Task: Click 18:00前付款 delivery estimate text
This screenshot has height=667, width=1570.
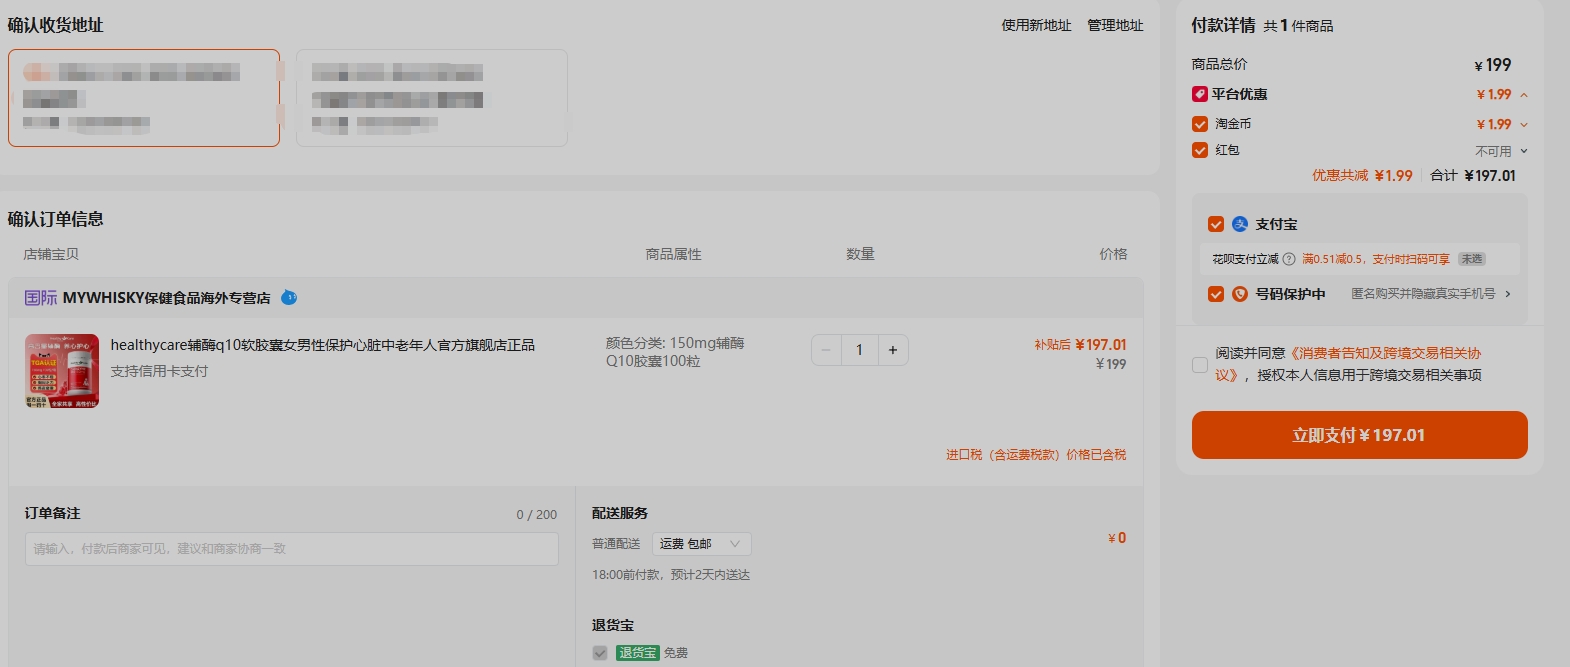Action: click(671, 575)
